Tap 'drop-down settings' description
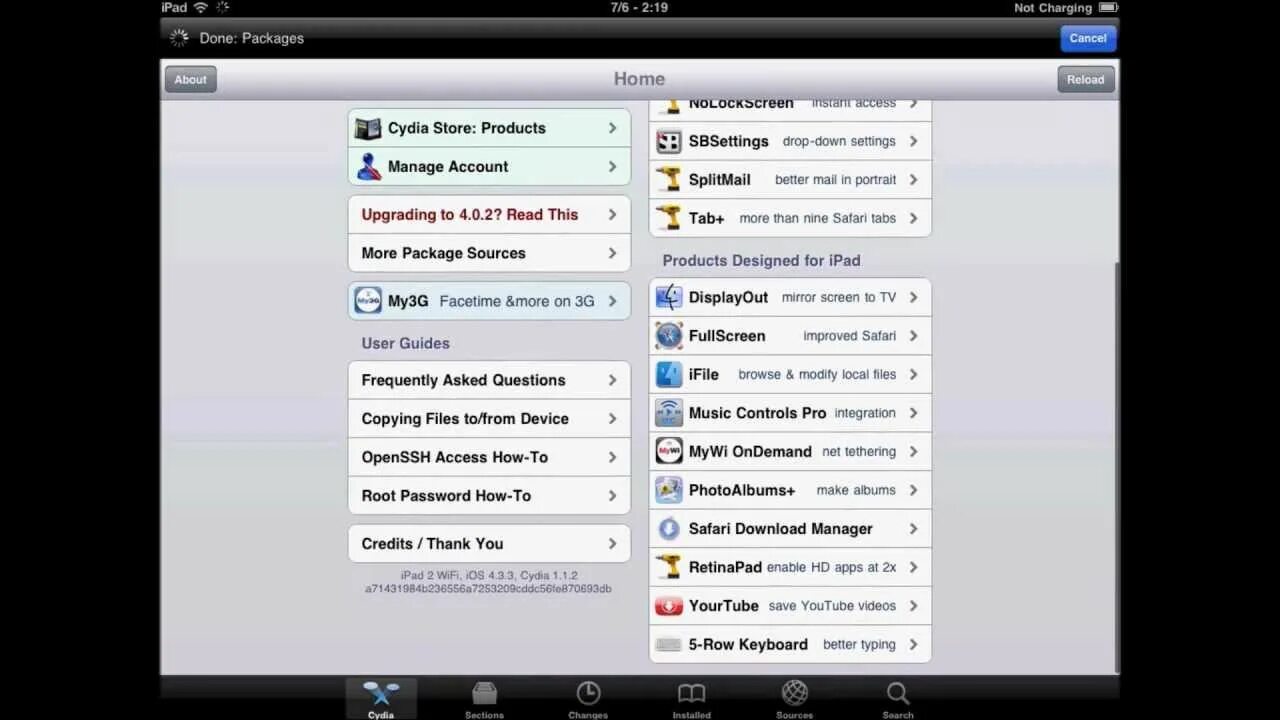 pyautogui.click(x=839, y=141)
